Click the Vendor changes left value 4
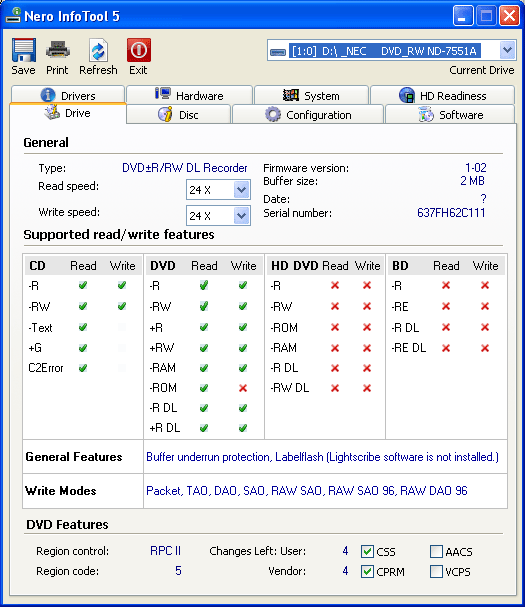The height and width of the screenshot is (607, 525). click(x=345, y=571)
